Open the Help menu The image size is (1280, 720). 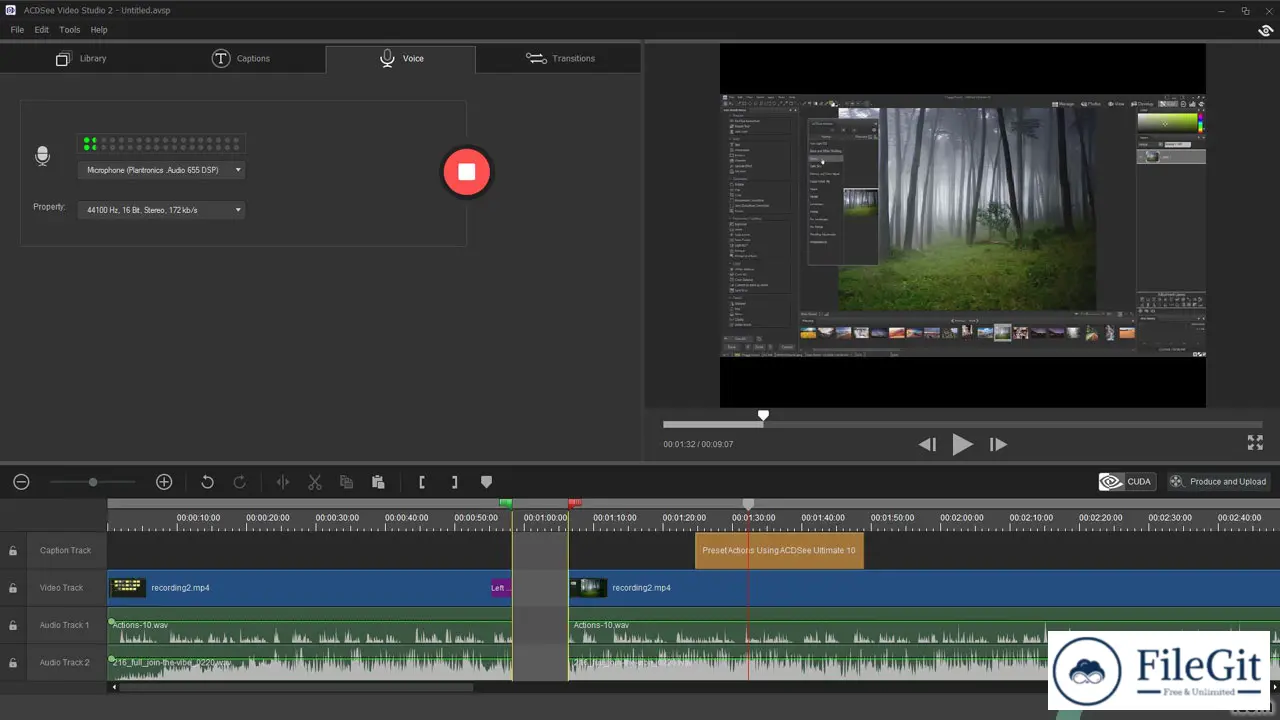point(99,30)
